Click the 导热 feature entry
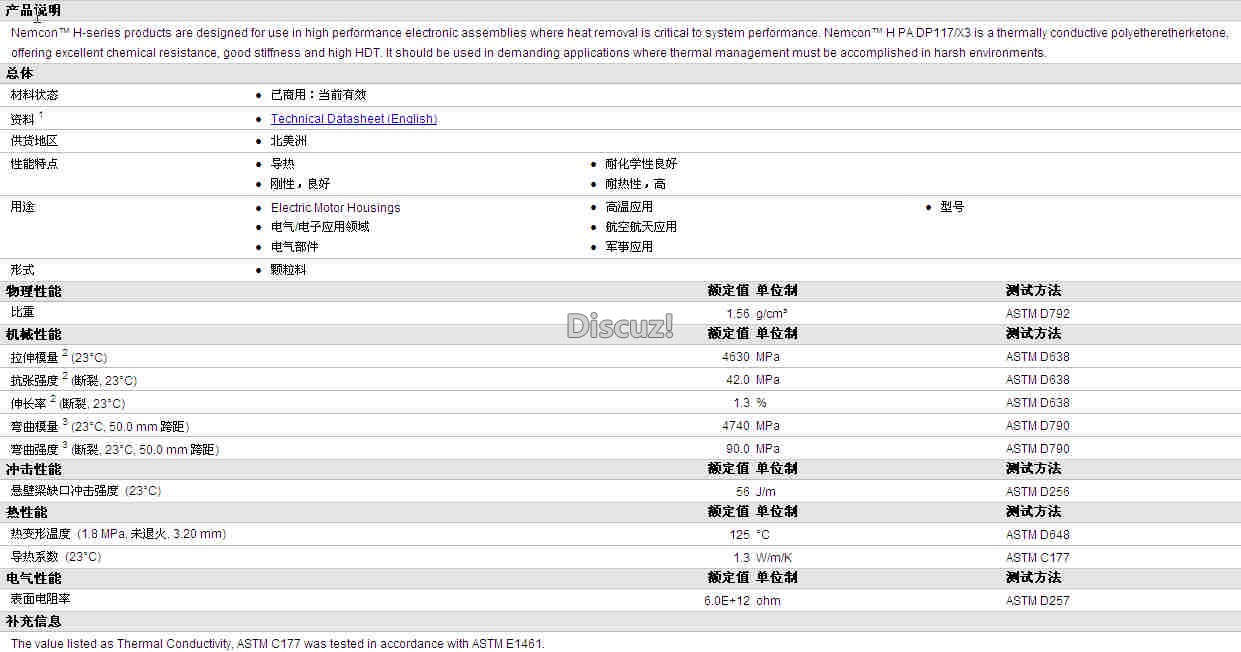This screenshot has height=652, width=1241. pos(282,164)
